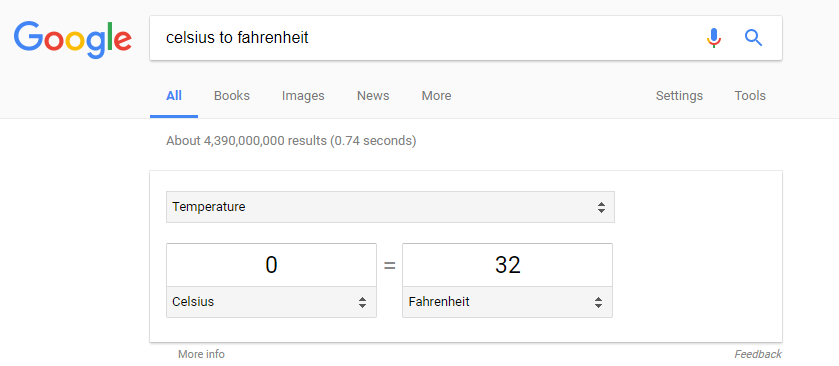Image resolution: width=839 pixels, height=366 pixels.
Task: Open the Temperature category dropdown
Action: (x=390, y=207)
